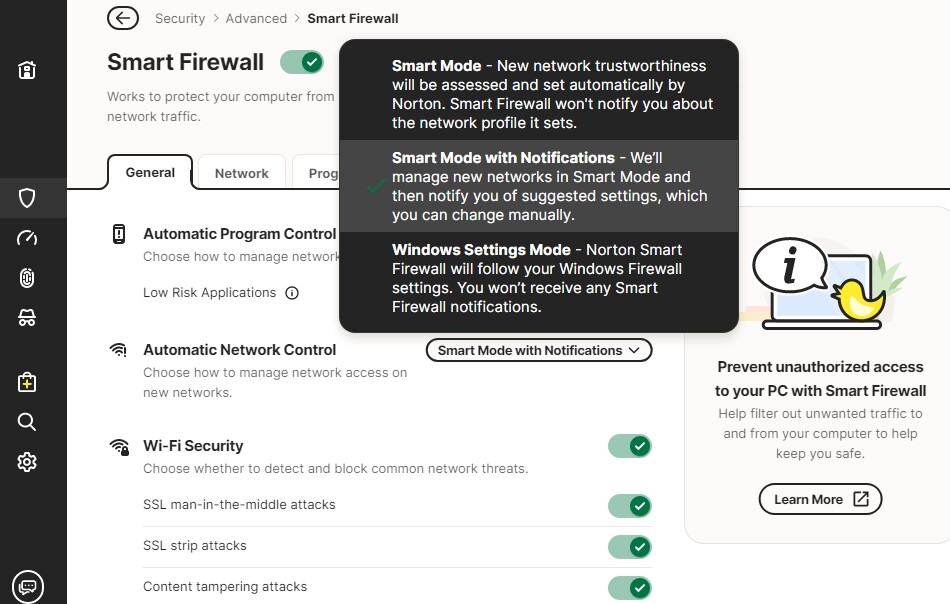Open the Home dashboard sidebar icon
The height and width of the screenshot is (604, 950).
pyautogui.click(x=27, y=70)
